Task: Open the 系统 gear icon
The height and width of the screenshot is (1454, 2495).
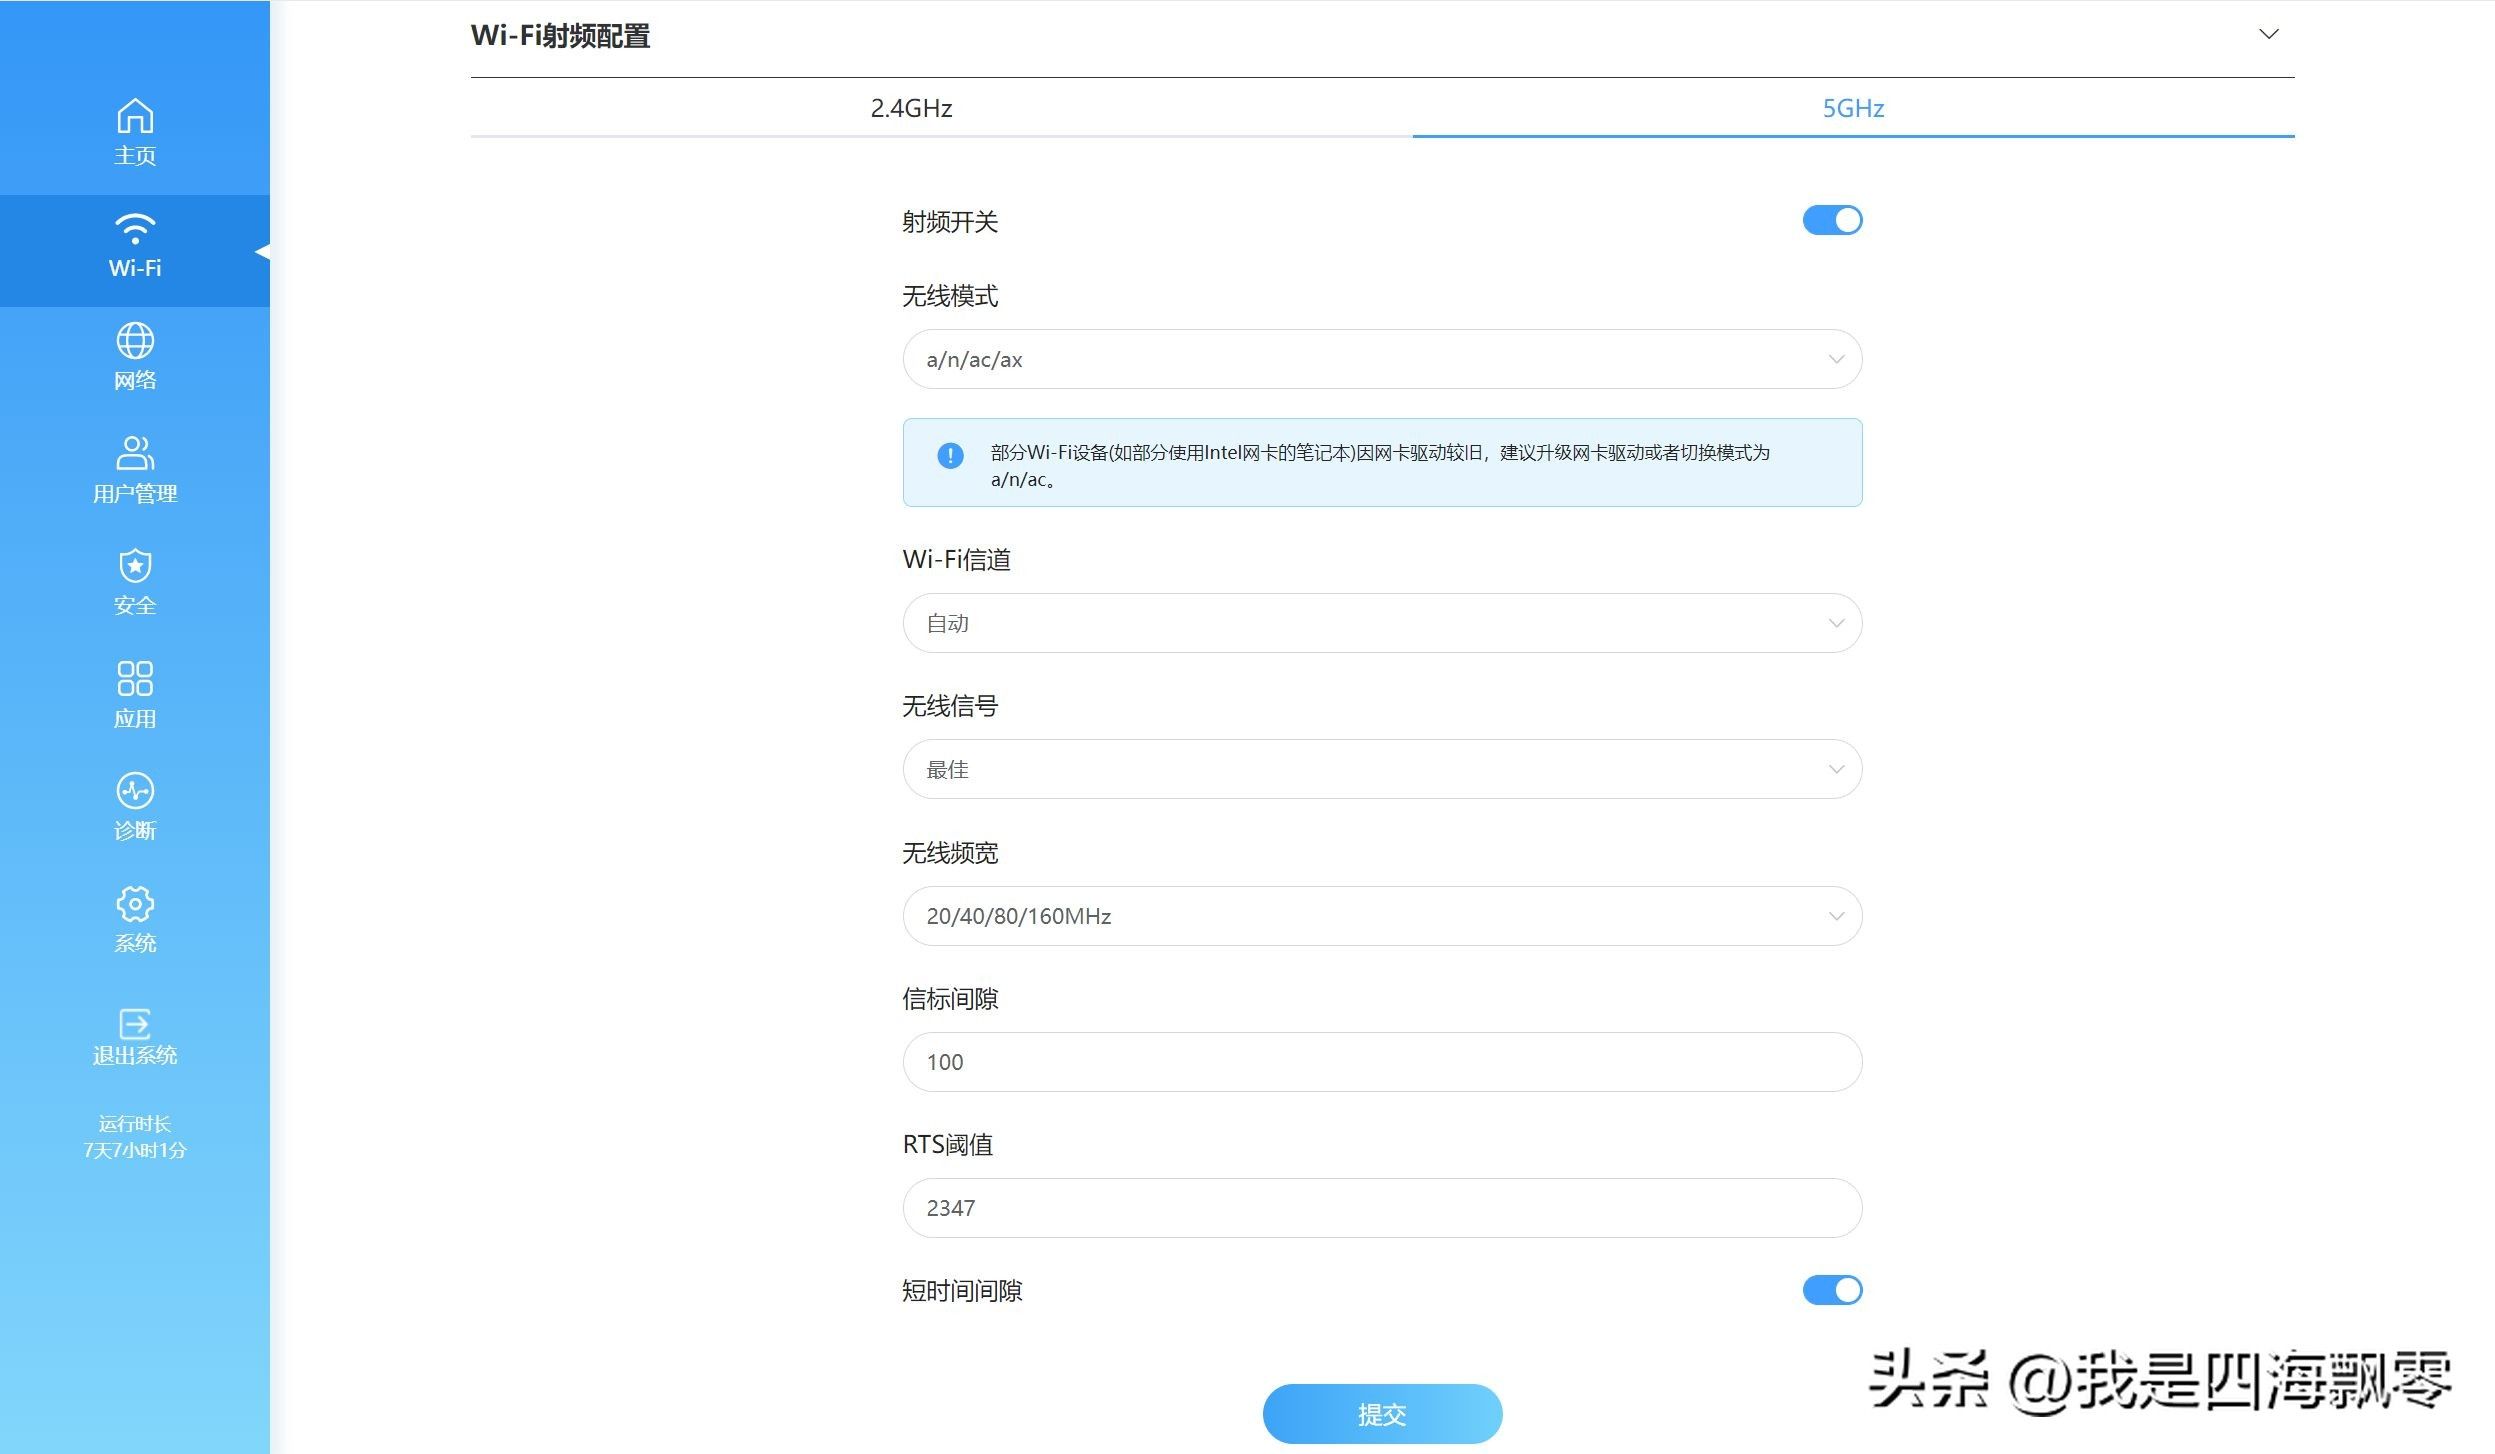Action: click(x=135, y=904)
